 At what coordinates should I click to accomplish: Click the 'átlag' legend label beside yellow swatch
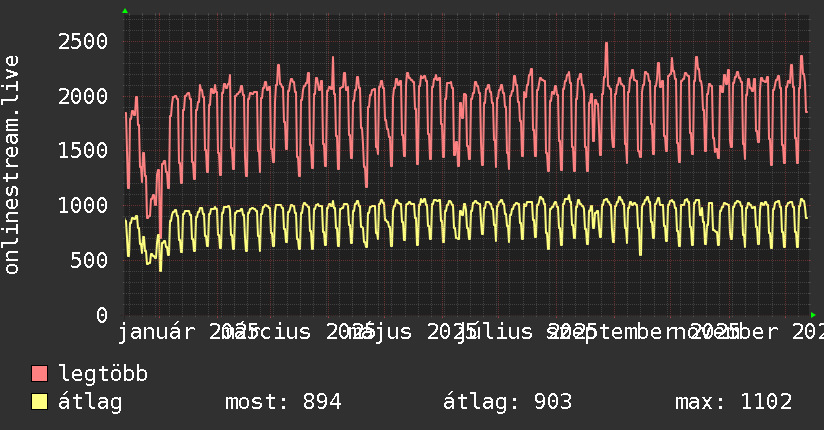[90, 402]
